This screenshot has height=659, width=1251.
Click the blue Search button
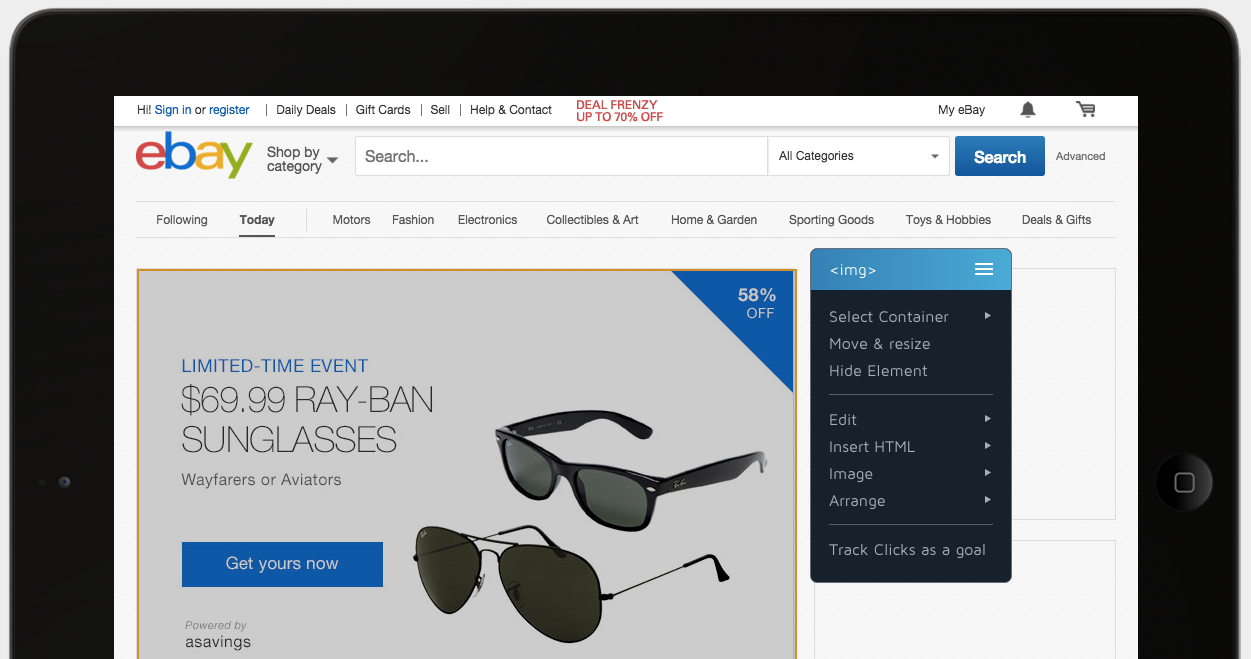1000,156
